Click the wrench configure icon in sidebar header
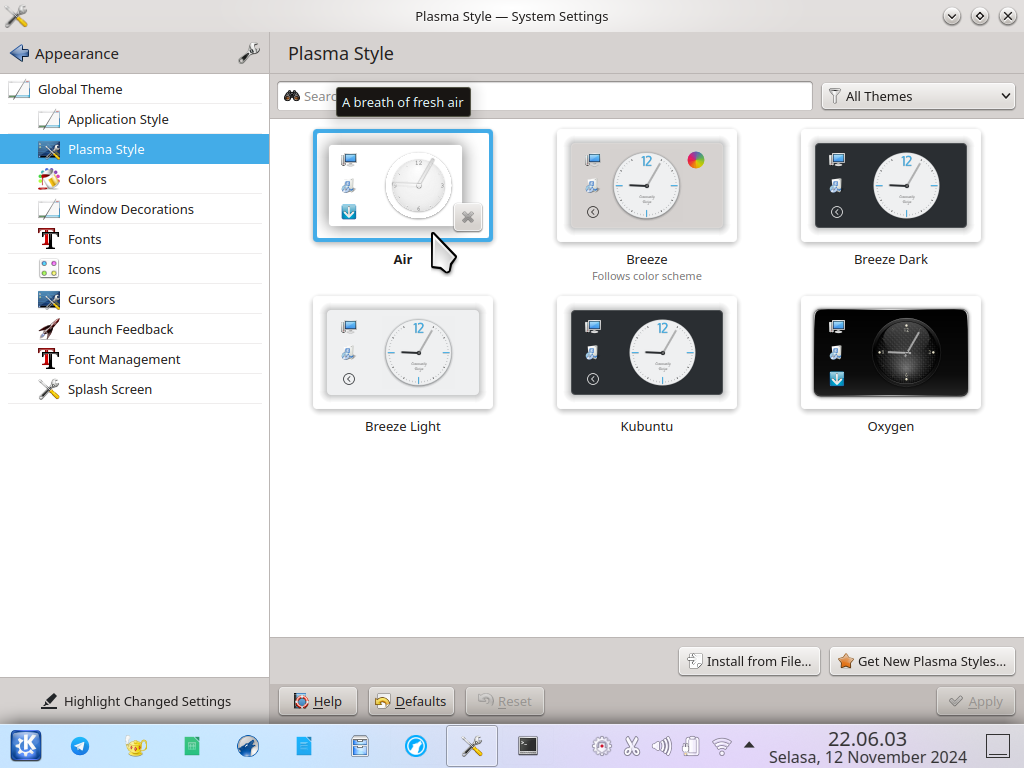Image resolution: width=1024 pixels, height=768 pixels. (x=249, y=54)
